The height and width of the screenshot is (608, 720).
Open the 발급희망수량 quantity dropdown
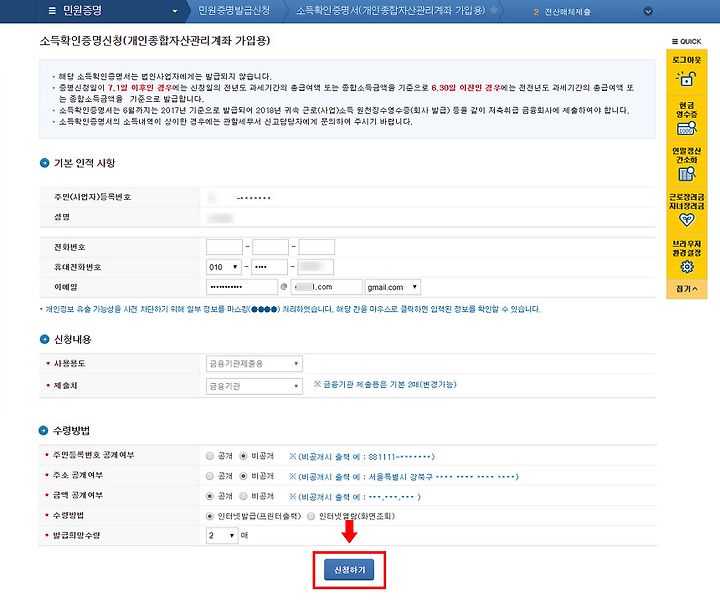click(222, 535)
